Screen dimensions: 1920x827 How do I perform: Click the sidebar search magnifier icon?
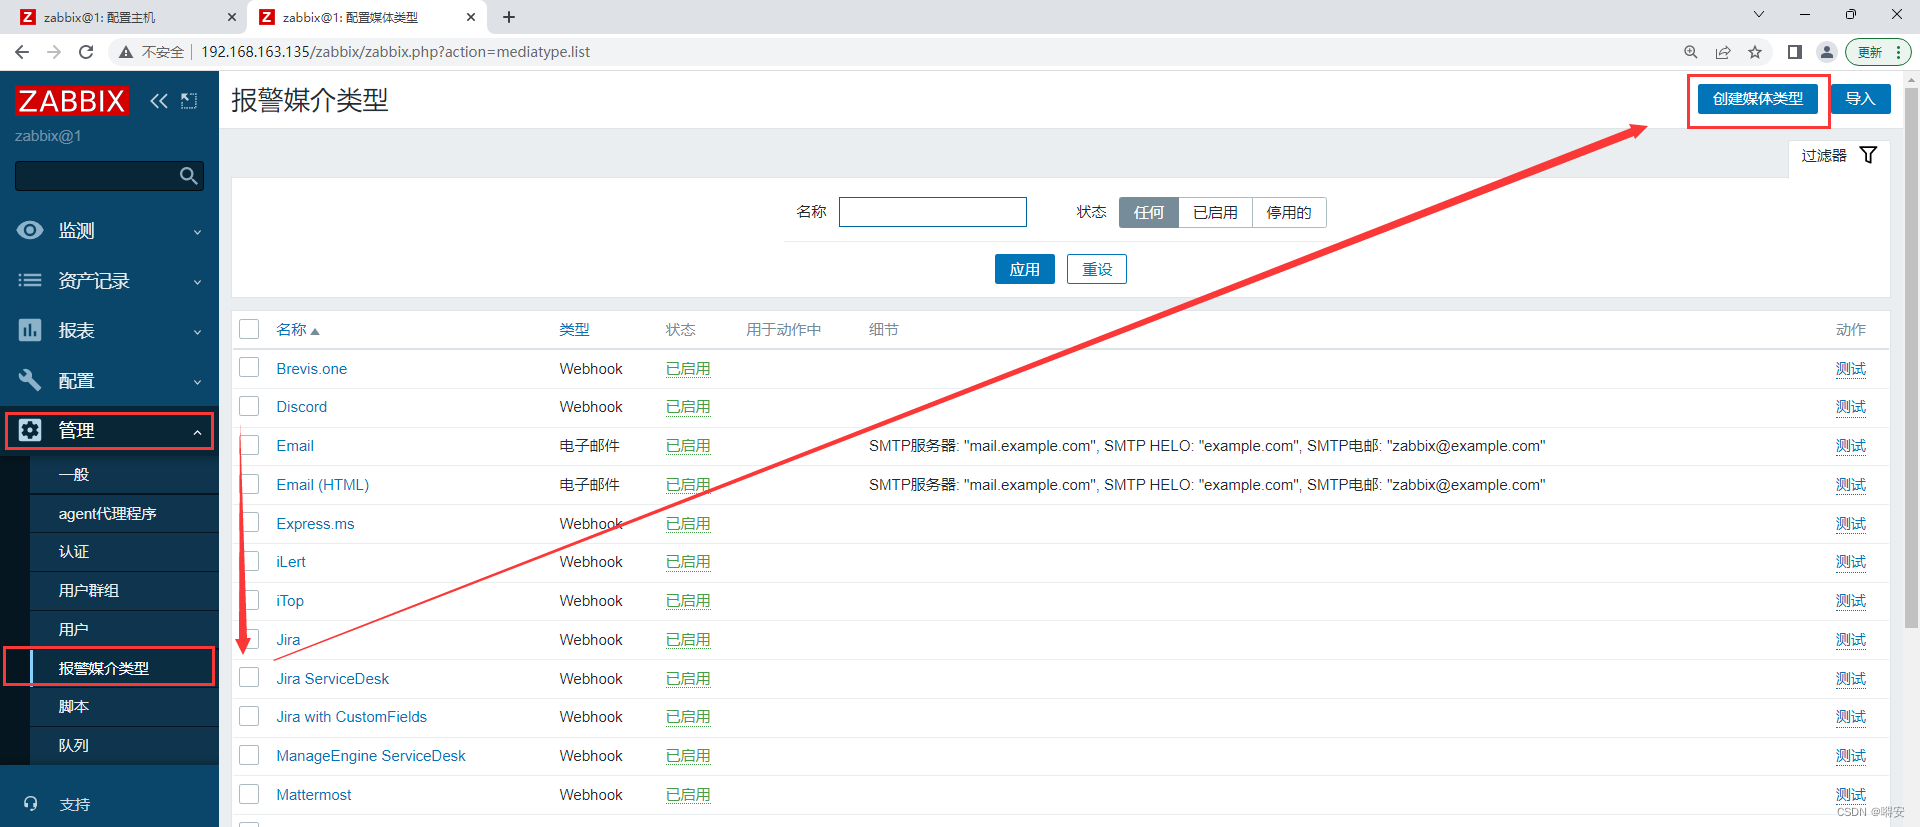pyautogui.click(x=188, y=176)
